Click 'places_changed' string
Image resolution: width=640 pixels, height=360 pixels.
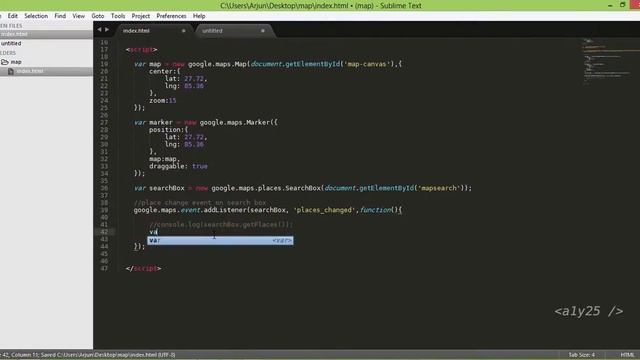(324, 210)
